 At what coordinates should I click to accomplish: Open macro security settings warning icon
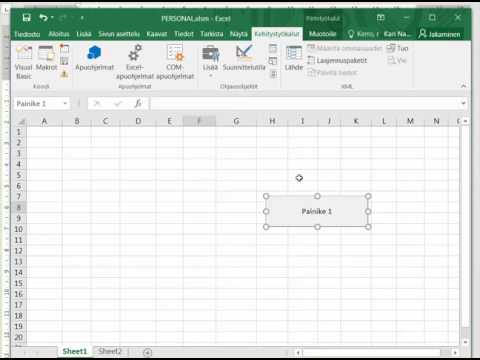tap(64, 74)
